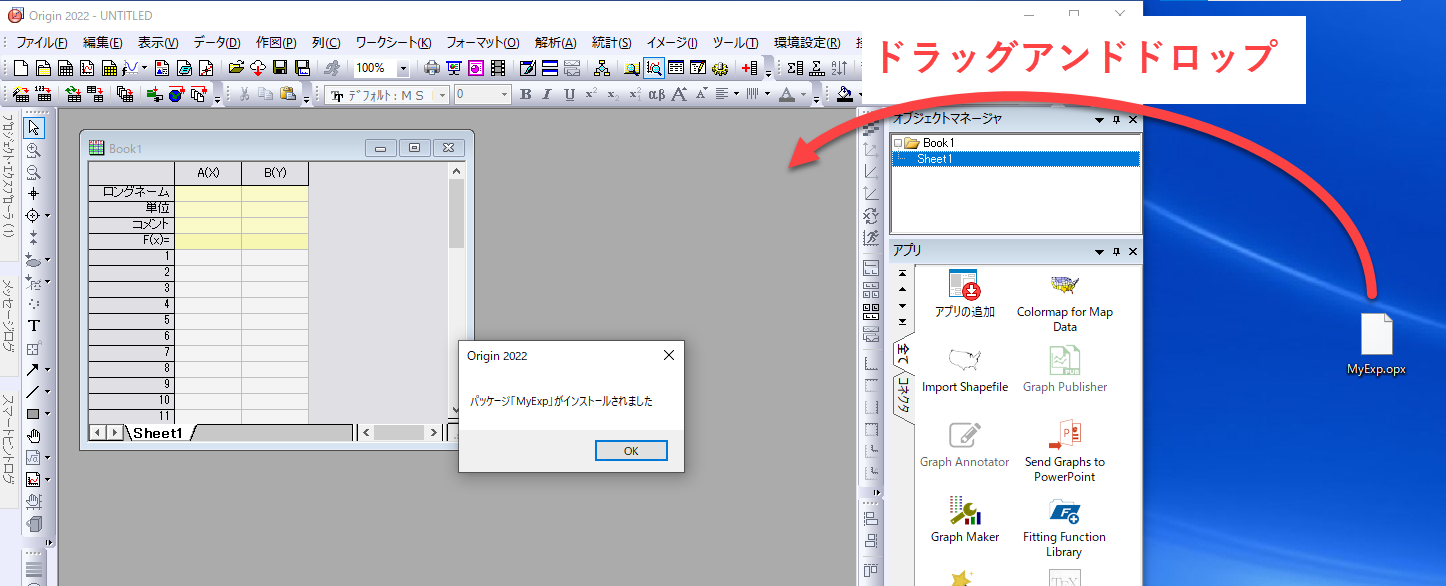Select column header A(X)
This screenshot has width=1446, height=586.
(208, 173)
